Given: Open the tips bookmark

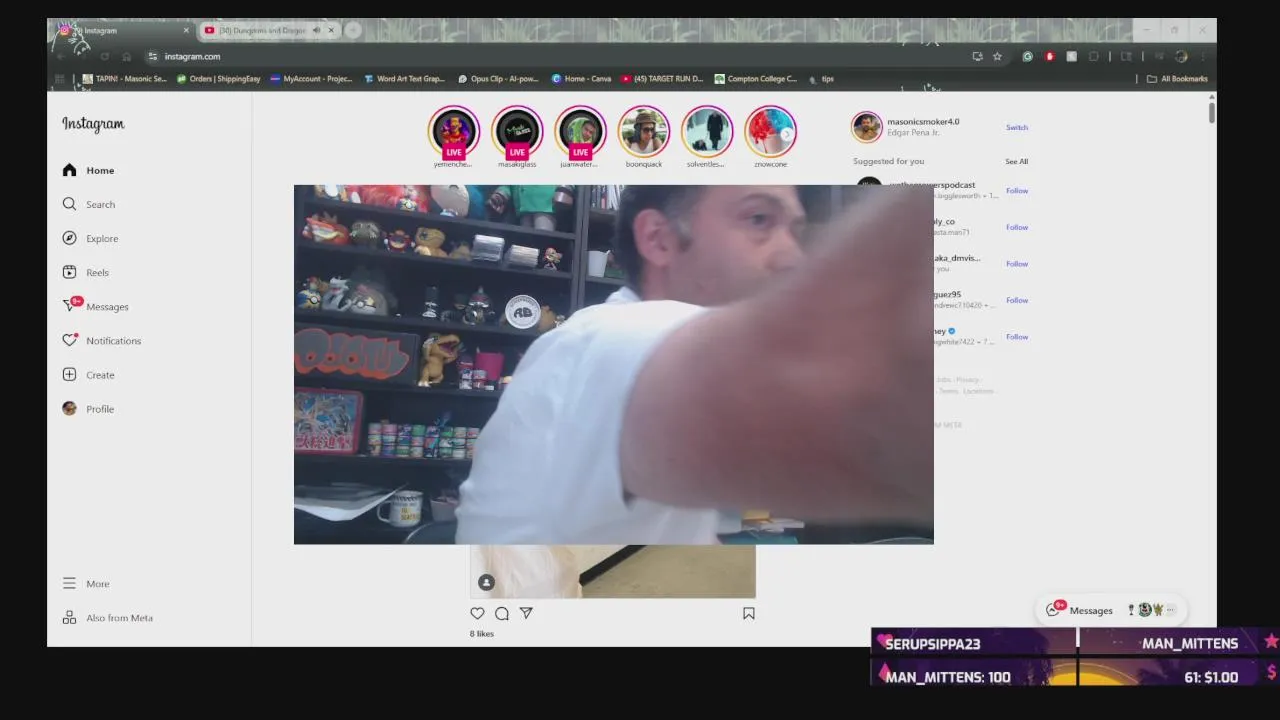Looking at the screenshot, I should 821,79.
